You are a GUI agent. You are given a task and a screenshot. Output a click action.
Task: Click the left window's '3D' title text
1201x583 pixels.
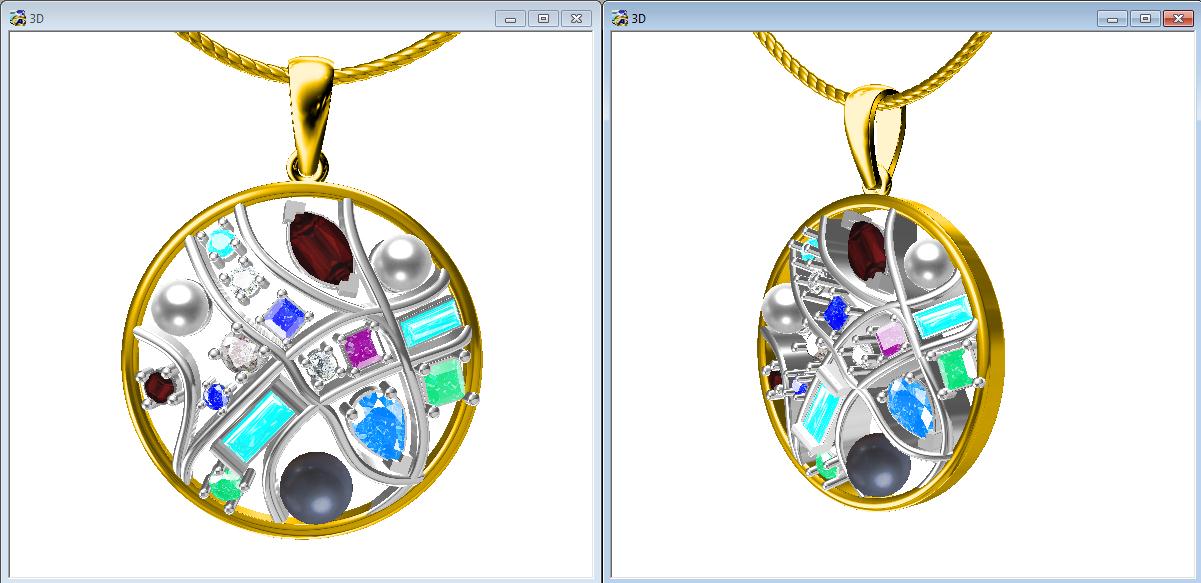[x=37, y=19]
